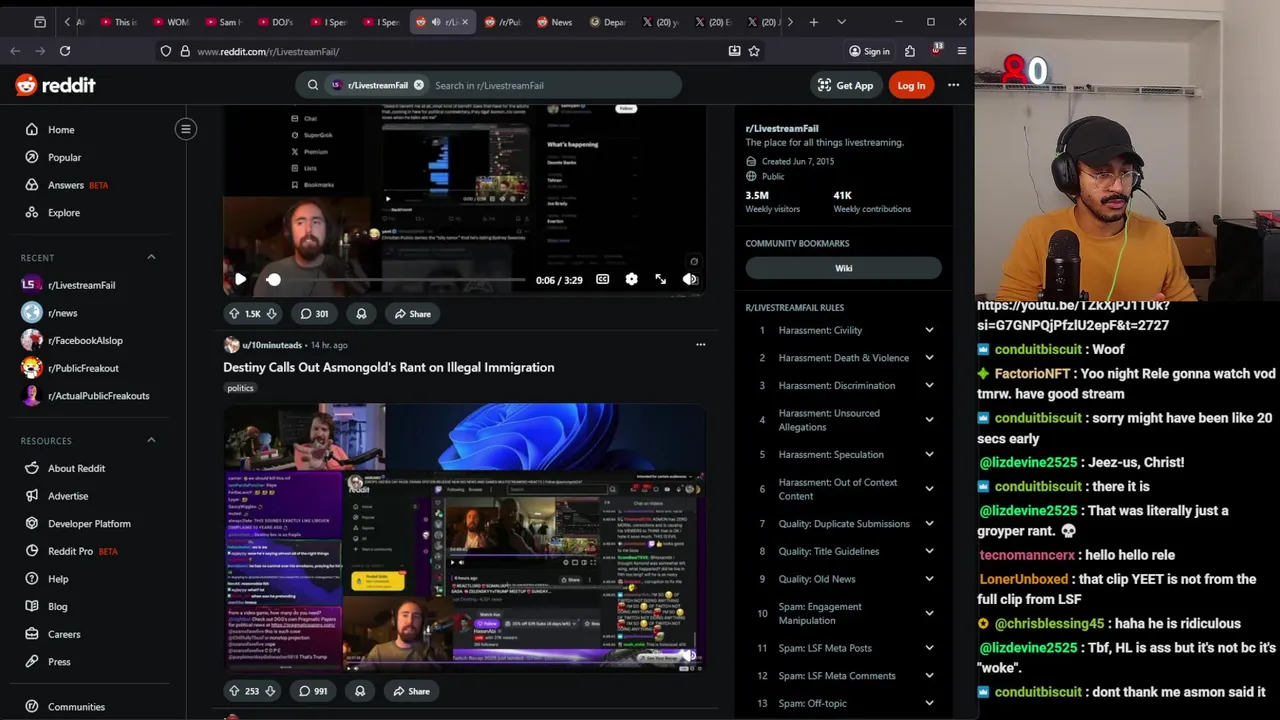Downvote the post with 1.5K votes

(271, 314)
